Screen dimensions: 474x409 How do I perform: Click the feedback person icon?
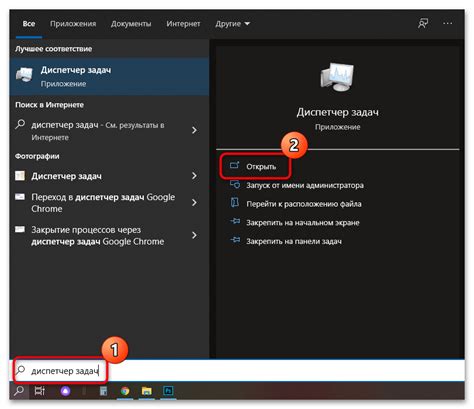[423, 24]
